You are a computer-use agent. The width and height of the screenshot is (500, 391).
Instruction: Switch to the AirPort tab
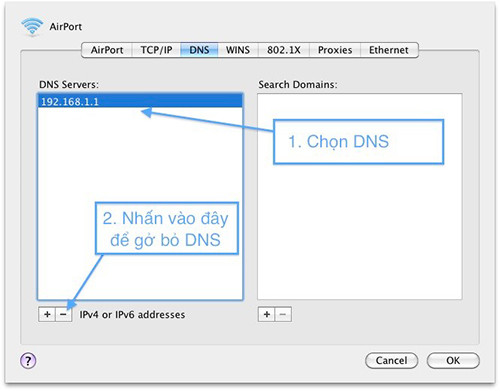pos(107,50)
